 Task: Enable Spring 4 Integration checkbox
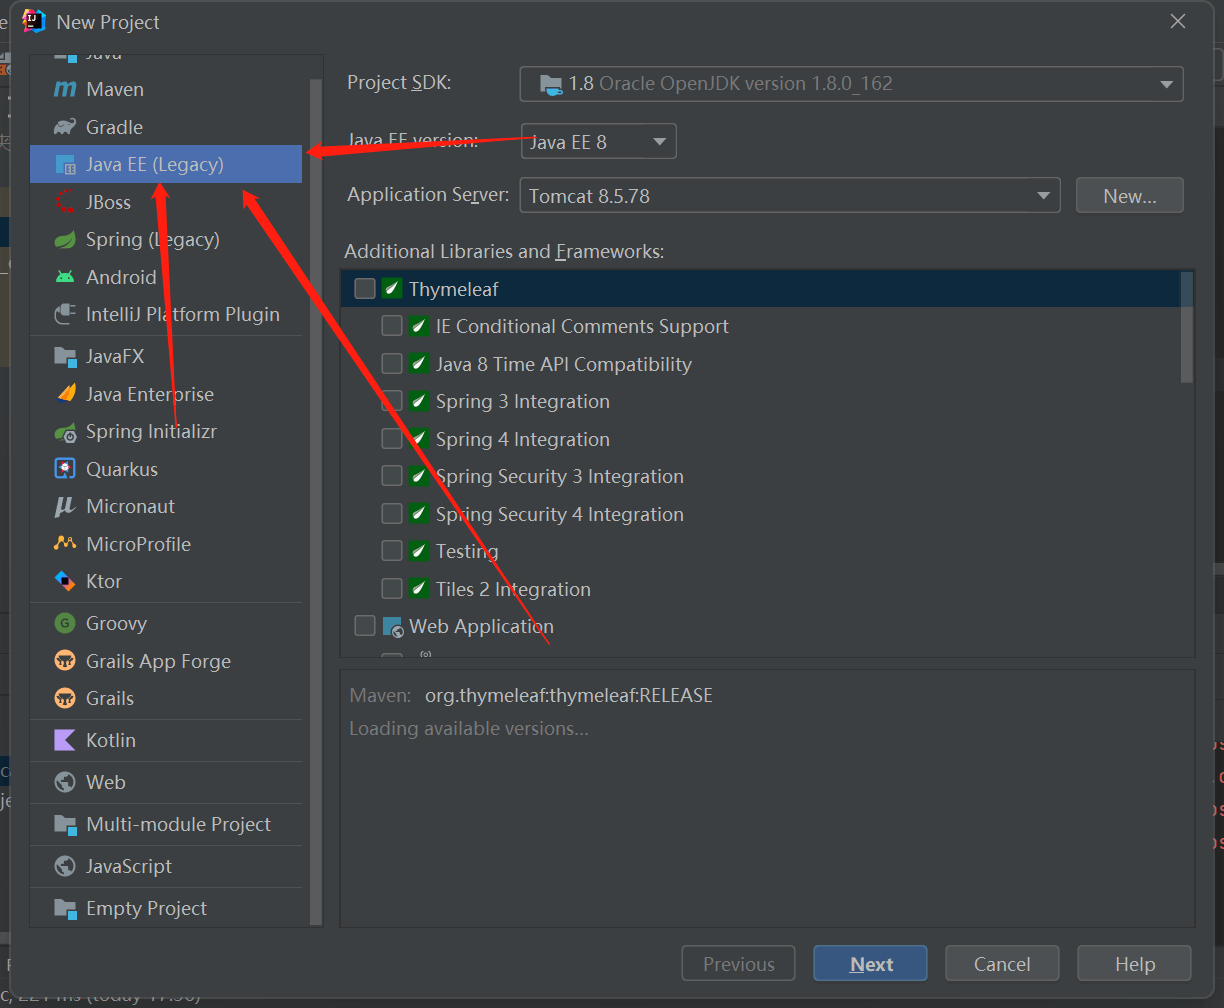click(392, 439)
